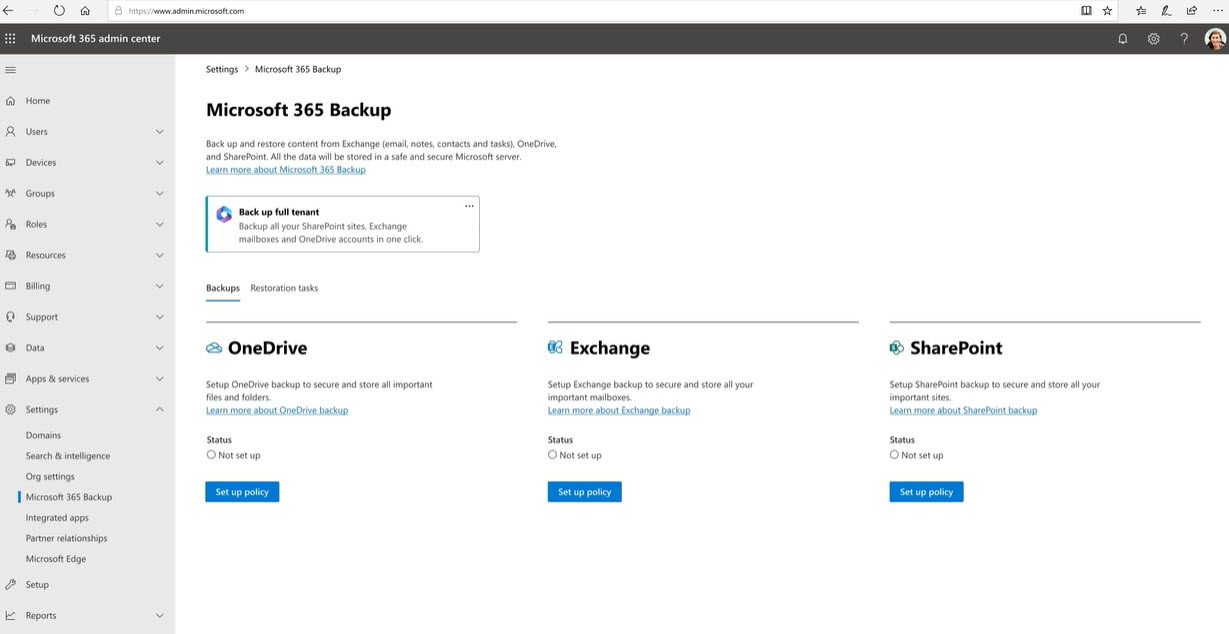Open Org settings in the sidebar
Viewport: 1229px width, 634px height.
click(50, 477)
